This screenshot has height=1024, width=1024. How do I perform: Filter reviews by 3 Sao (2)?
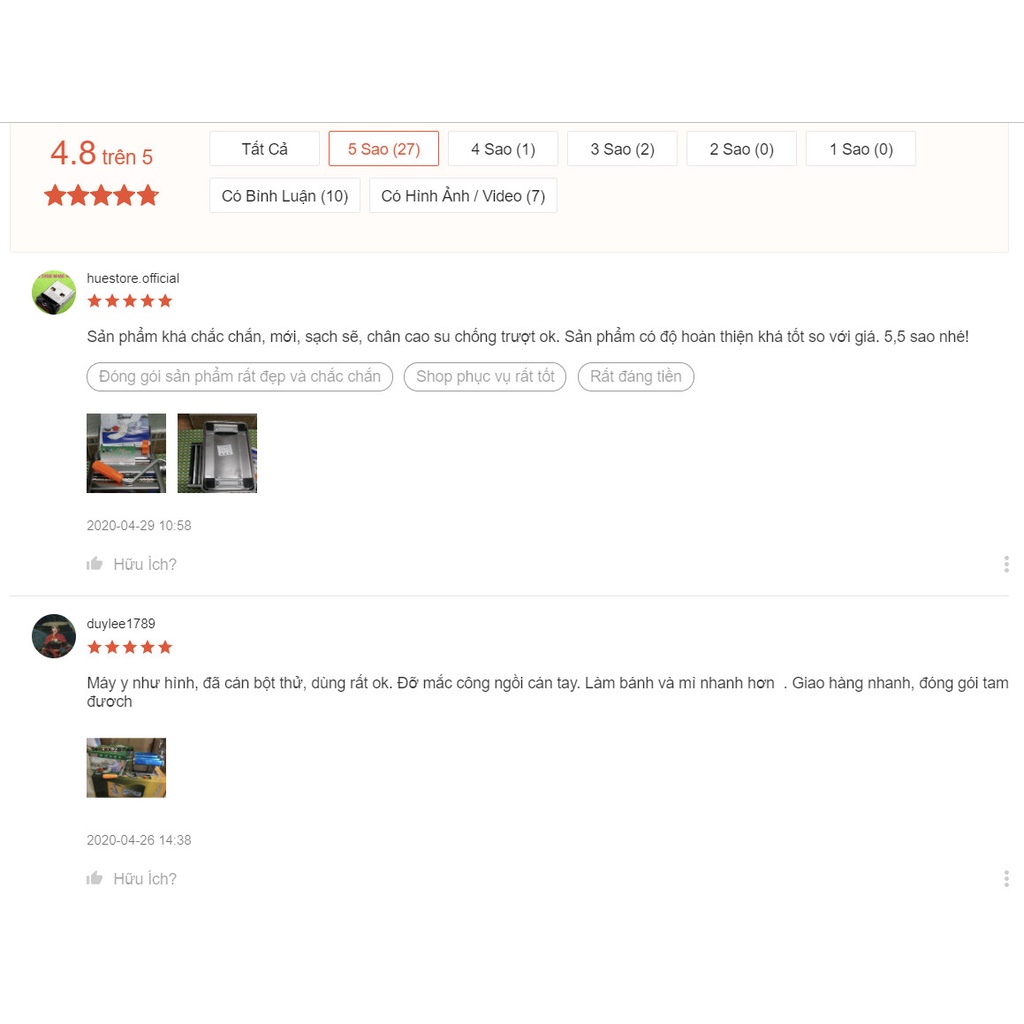[x=622, y=149]
